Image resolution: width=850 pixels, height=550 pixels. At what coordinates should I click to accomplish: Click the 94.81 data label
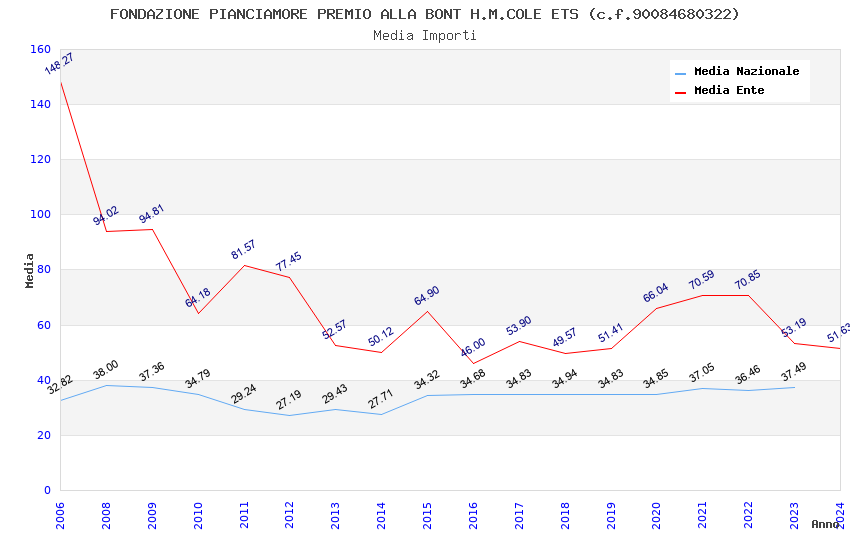pos(151,214)
